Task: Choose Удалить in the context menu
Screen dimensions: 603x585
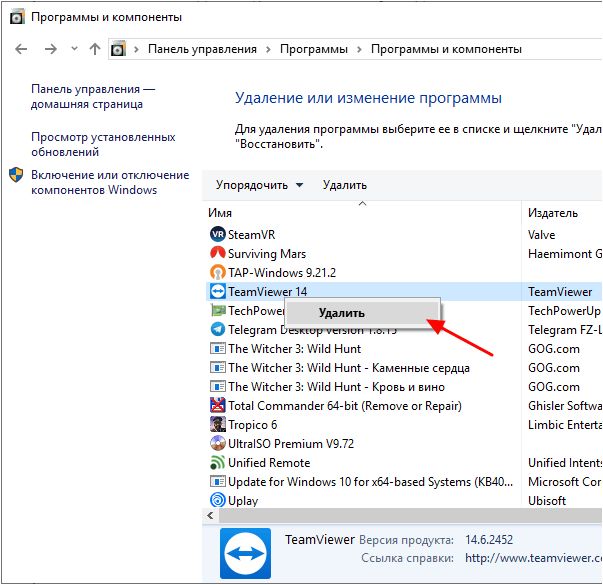Action: (x=362, y=313)
